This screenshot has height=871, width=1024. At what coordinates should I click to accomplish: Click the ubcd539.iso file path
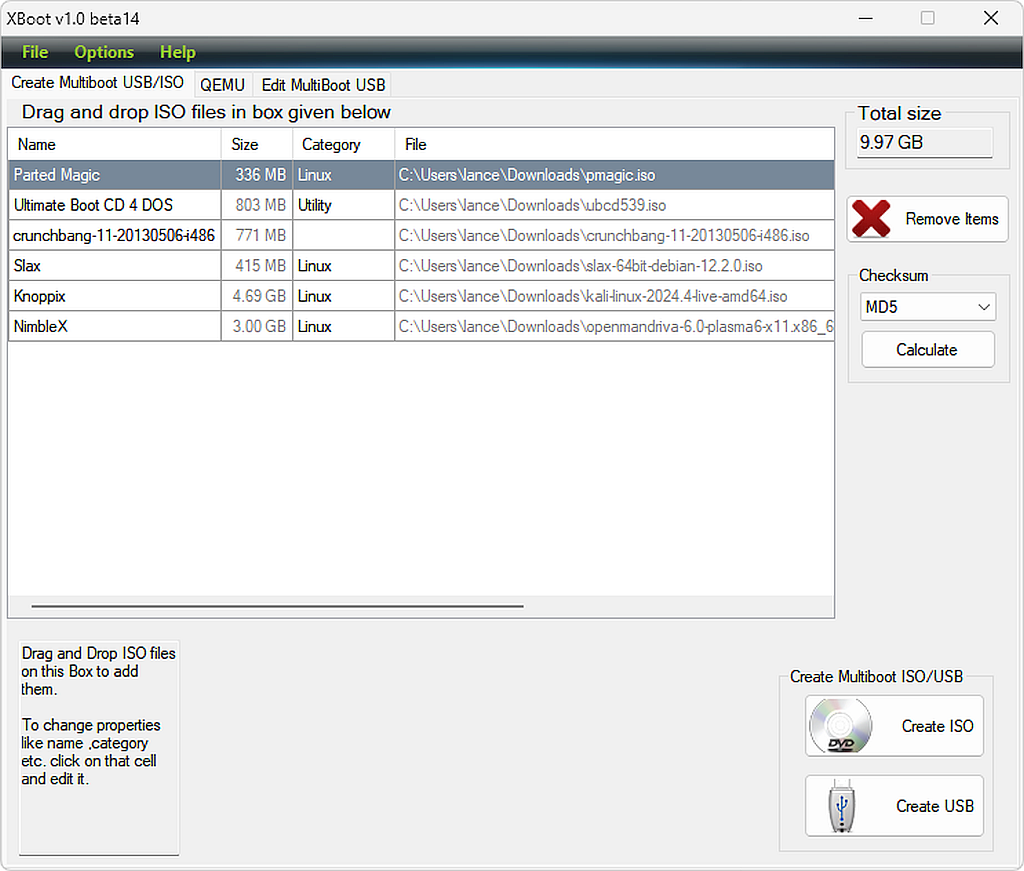click(615, 205)
